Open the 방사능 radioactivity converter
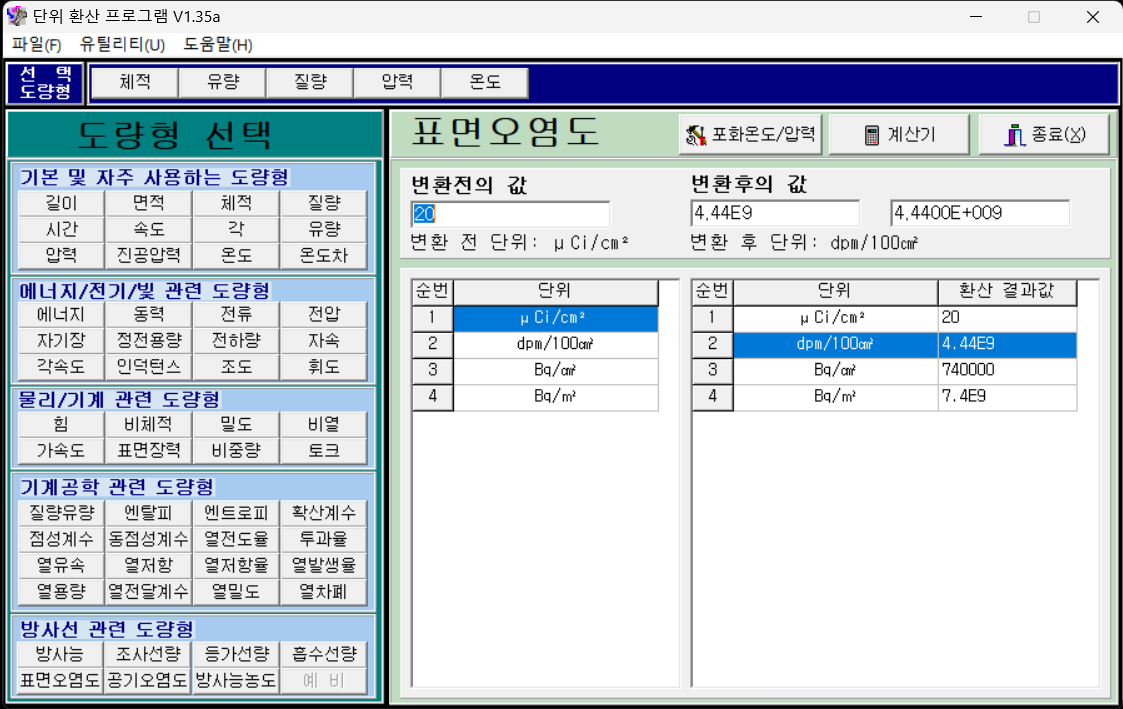Image resolution: width=1123 pixels, height=709 pixels. pyautogui.click(x=59, y=654)
